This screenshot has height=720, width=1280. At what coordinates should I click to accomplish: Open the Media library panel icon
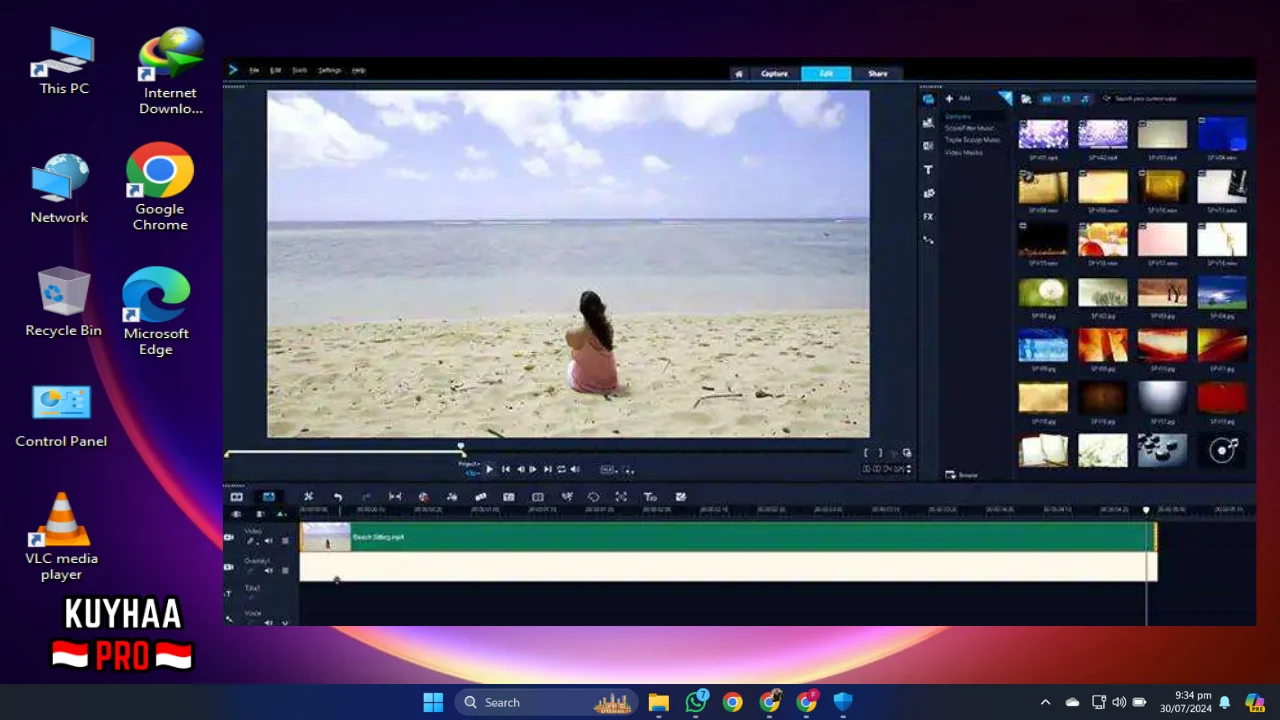point(928,99)
